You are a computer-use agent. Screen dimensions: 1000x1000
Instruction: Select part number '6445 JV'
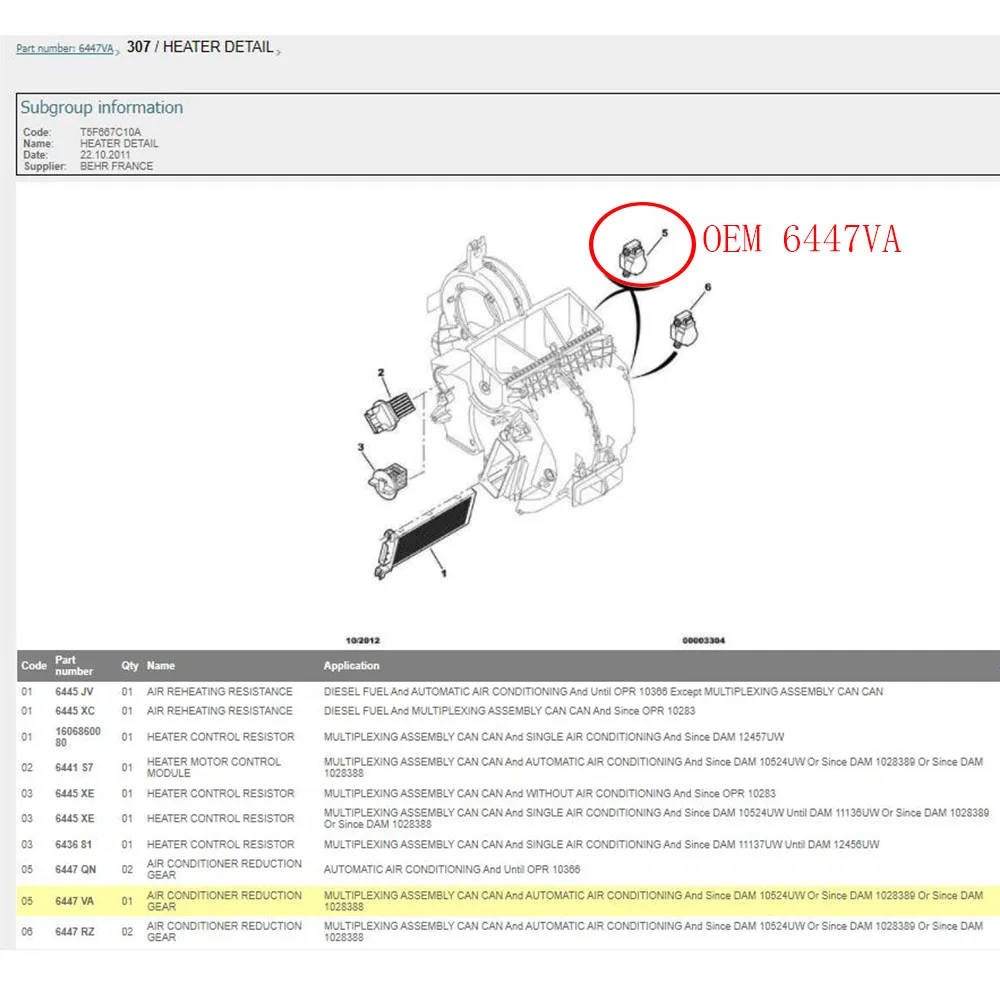(x=74, y=691)
